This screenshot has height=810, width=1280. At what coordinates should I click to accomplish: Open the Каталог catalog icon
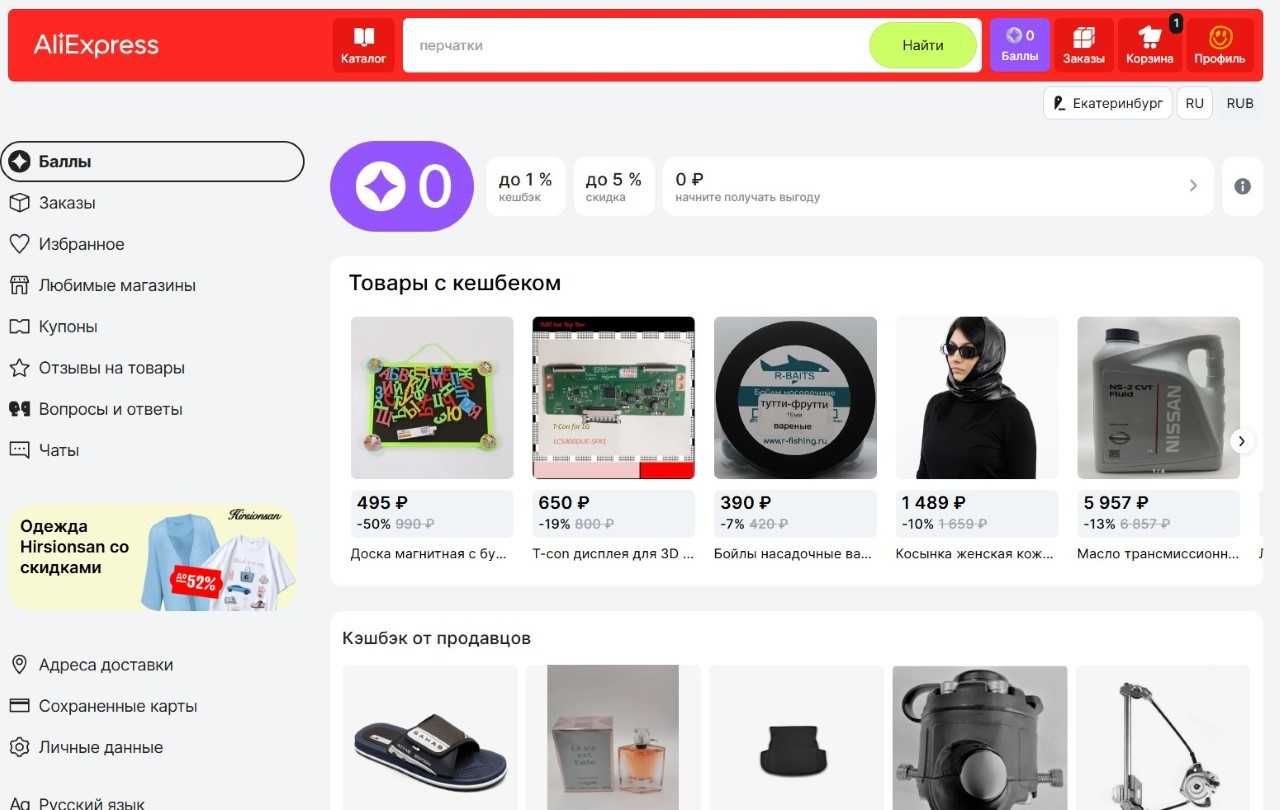(x=363, y=45)
